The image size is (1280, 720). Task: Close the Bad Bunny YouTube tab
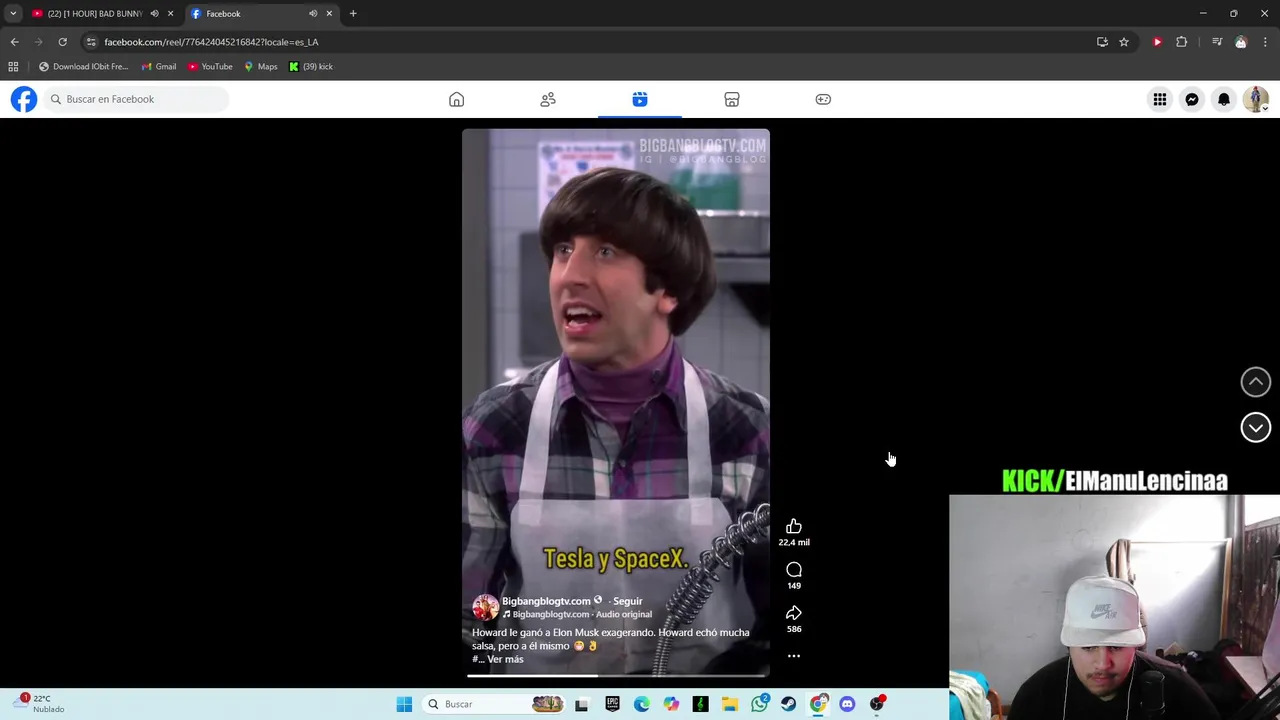(x=170, y=14)
